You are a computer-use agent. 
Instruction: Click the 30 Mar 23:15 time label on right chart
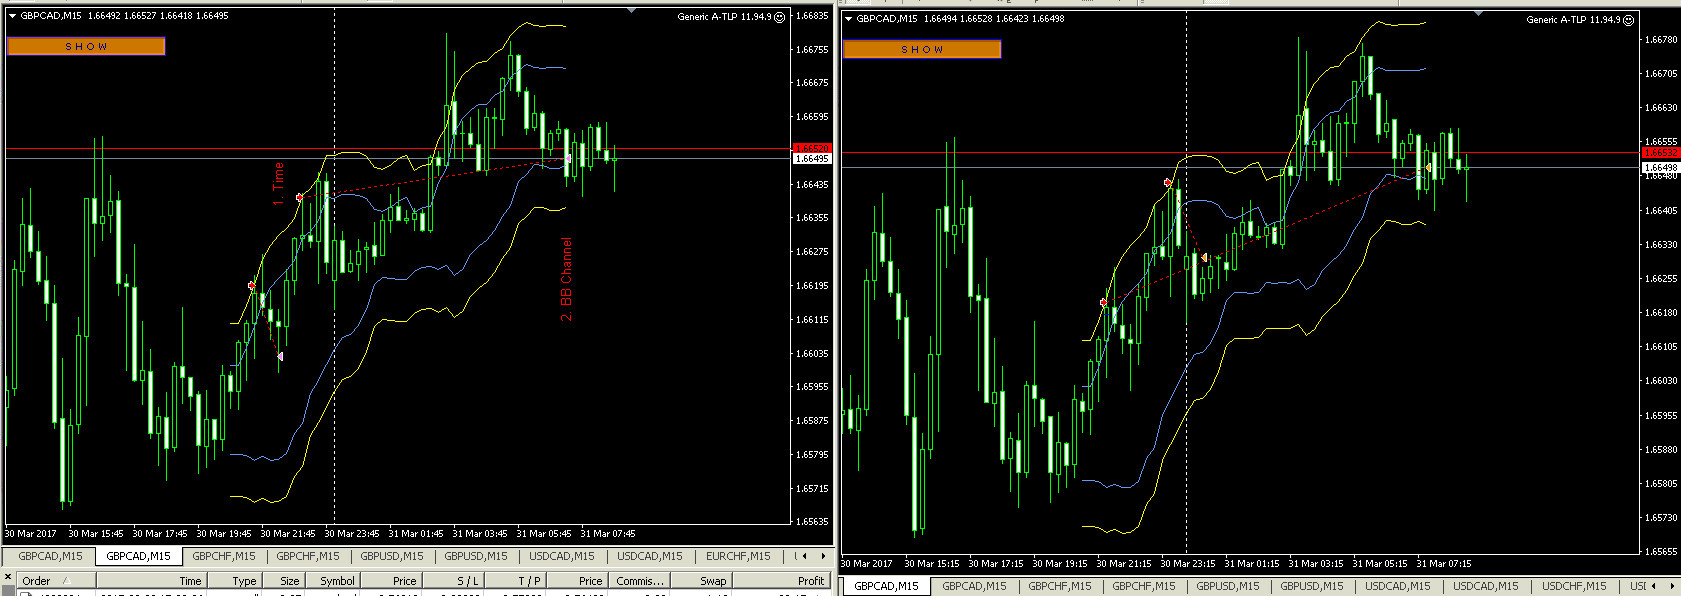coord(1187,563)
